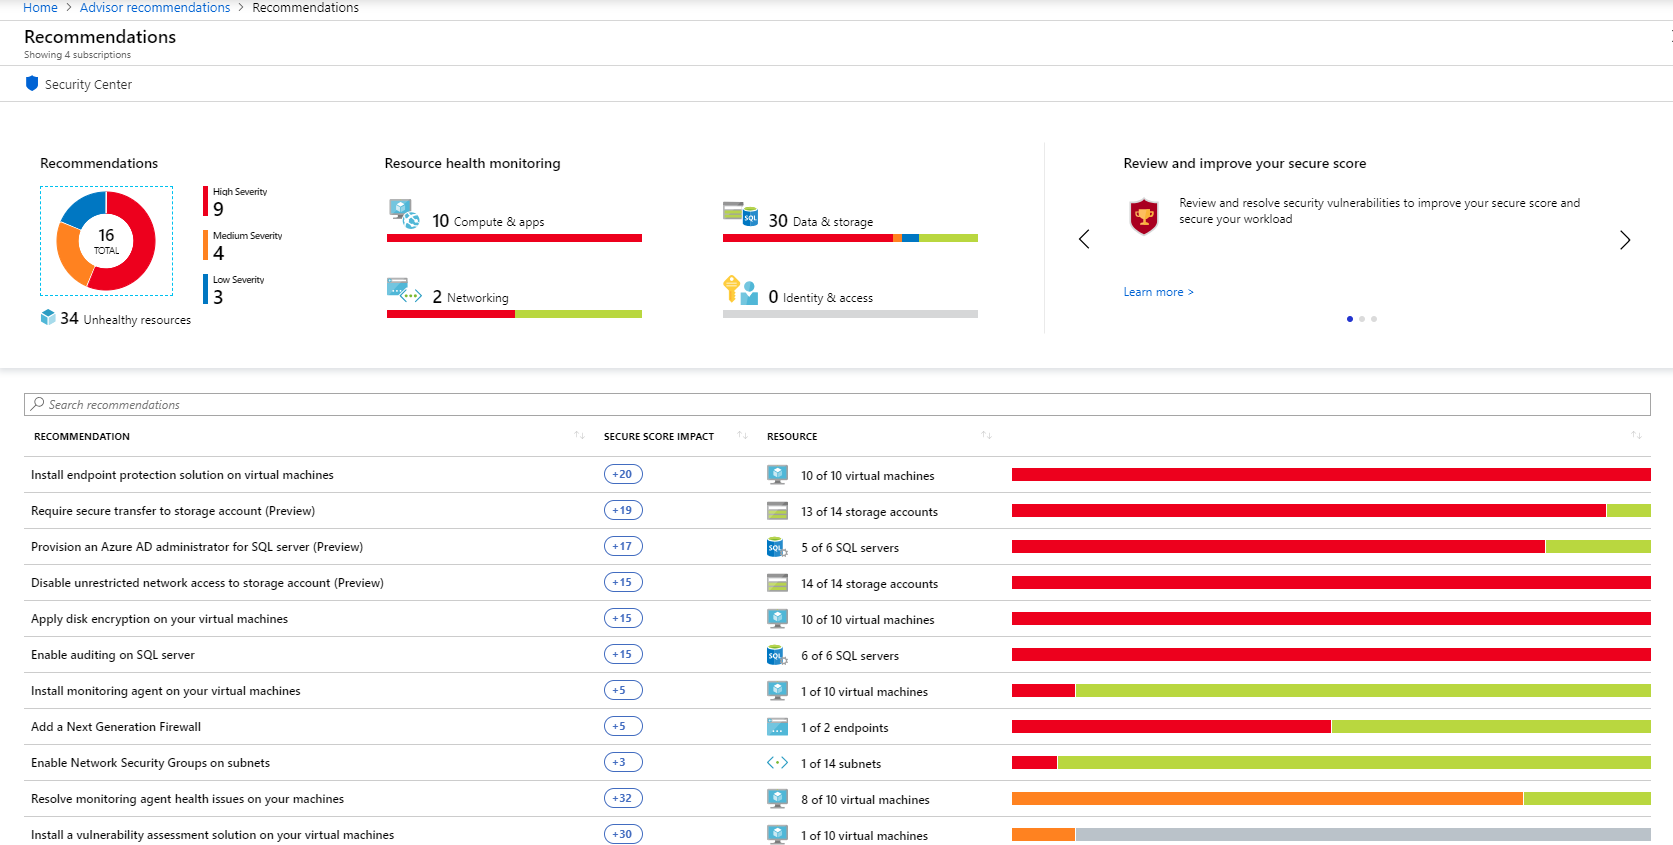Click the status bar for 13 of 14 storage accounts
This screenshot has height=845, width=1673.
tap(1331, 511)
